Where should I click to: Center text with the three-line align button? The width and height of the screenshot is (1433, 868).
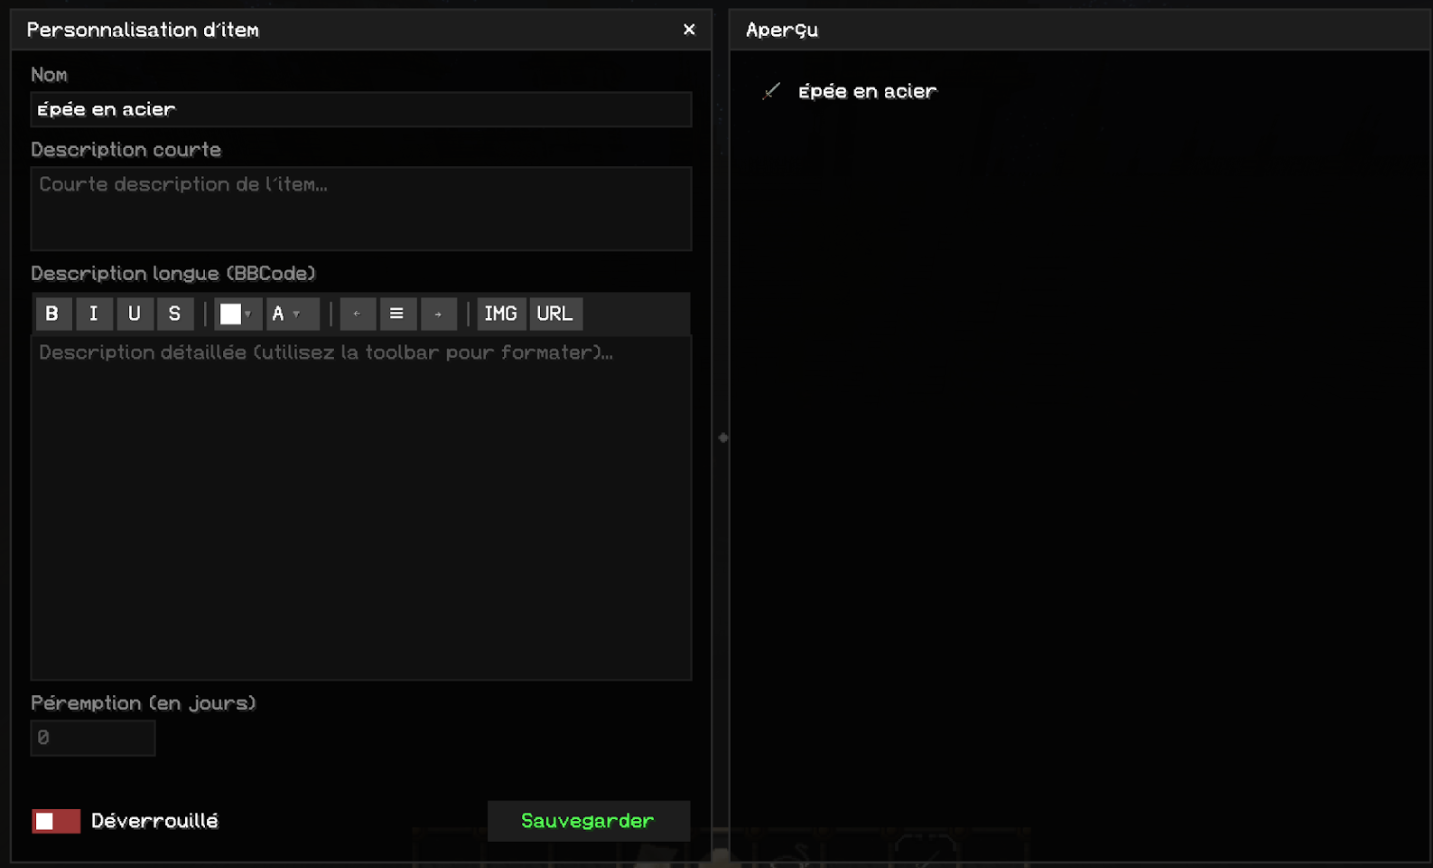397,314
